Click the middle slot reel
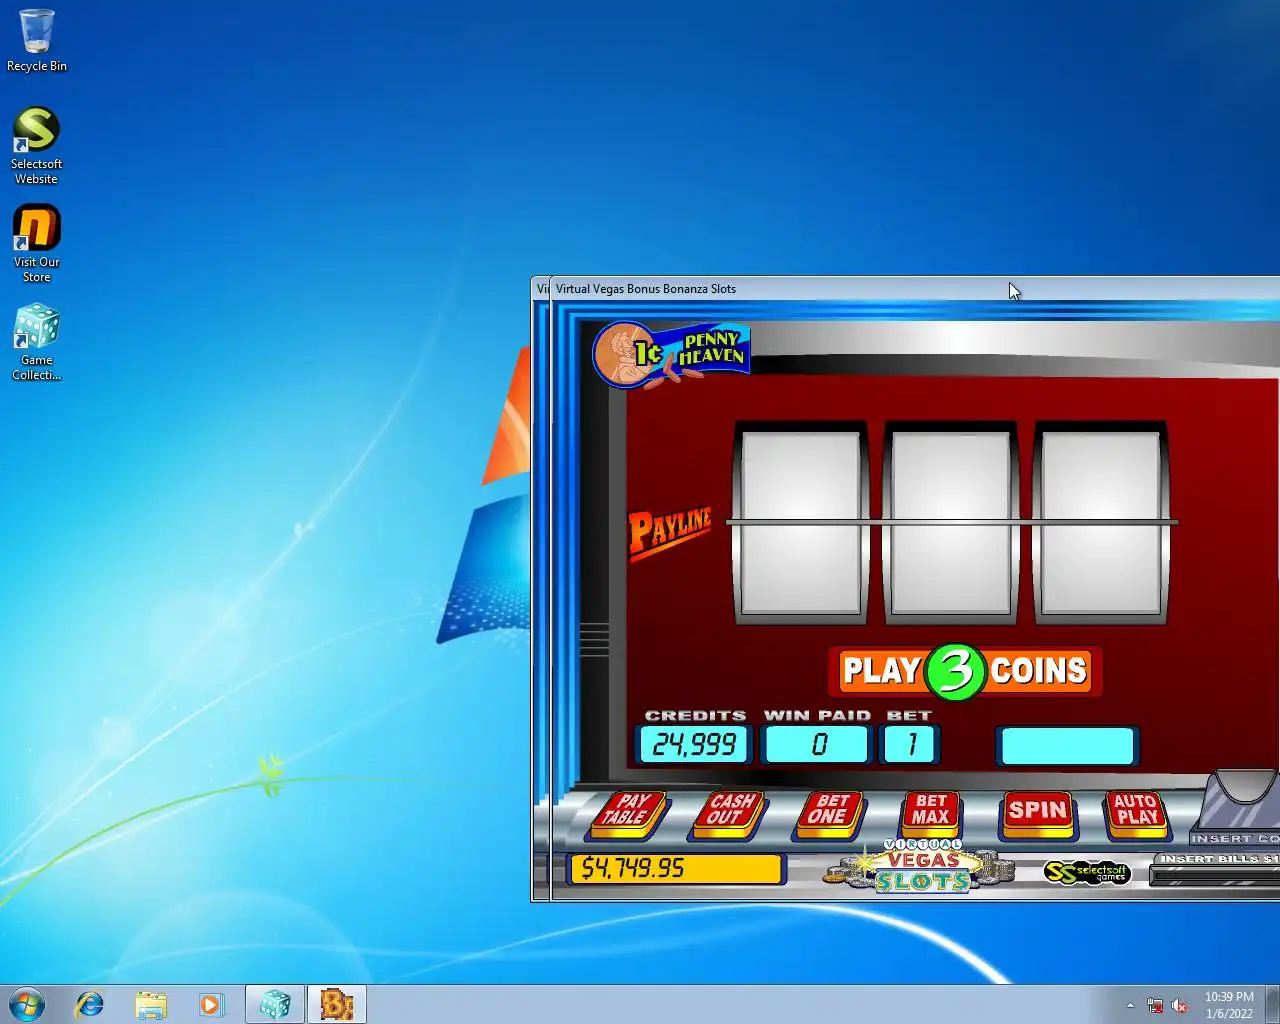1280x1024 pixels. (x=950, y=522)
